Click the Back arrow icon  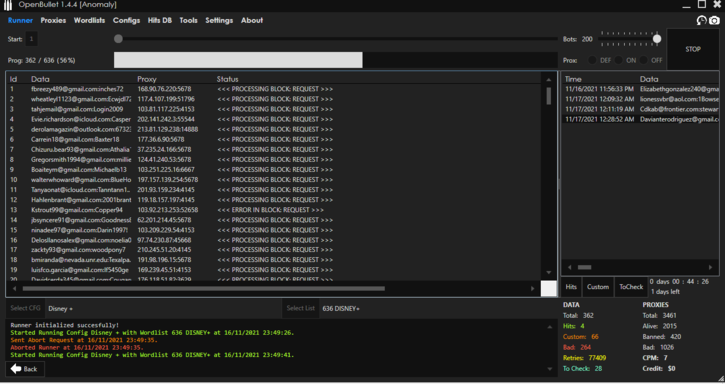(16, 369)
